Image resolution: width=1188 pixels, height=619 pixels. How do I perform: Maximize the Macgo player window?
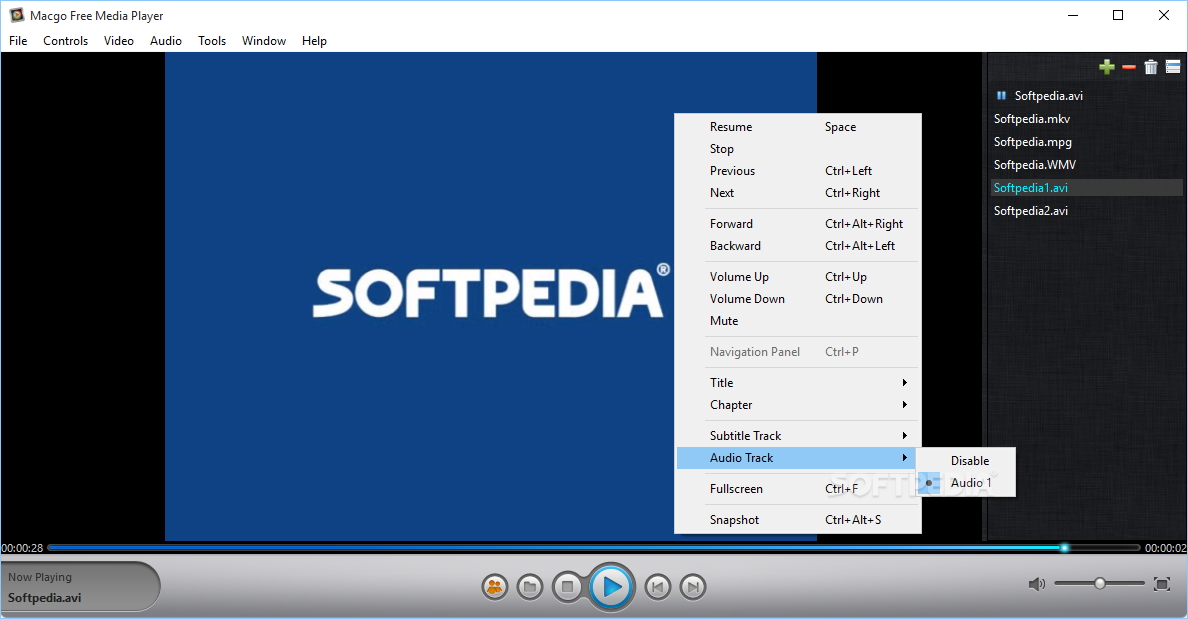[1118, 15]
